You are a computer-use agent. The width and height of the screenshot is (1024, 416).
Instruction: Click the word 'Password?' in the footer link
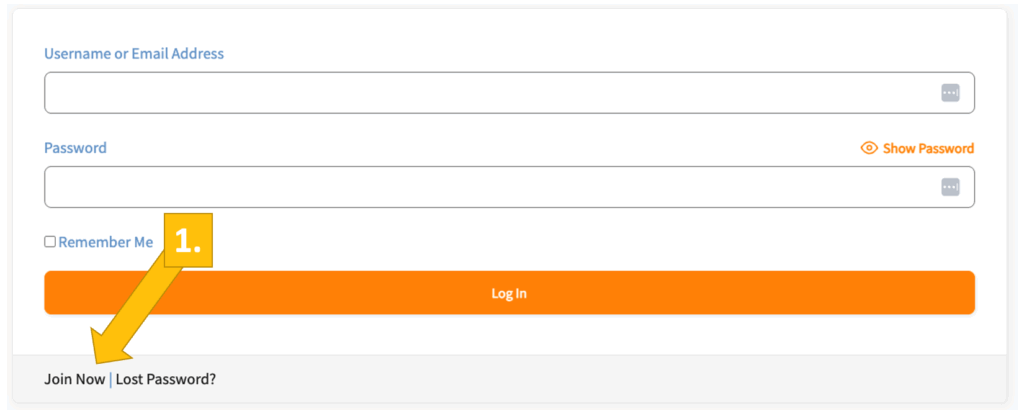184,379
